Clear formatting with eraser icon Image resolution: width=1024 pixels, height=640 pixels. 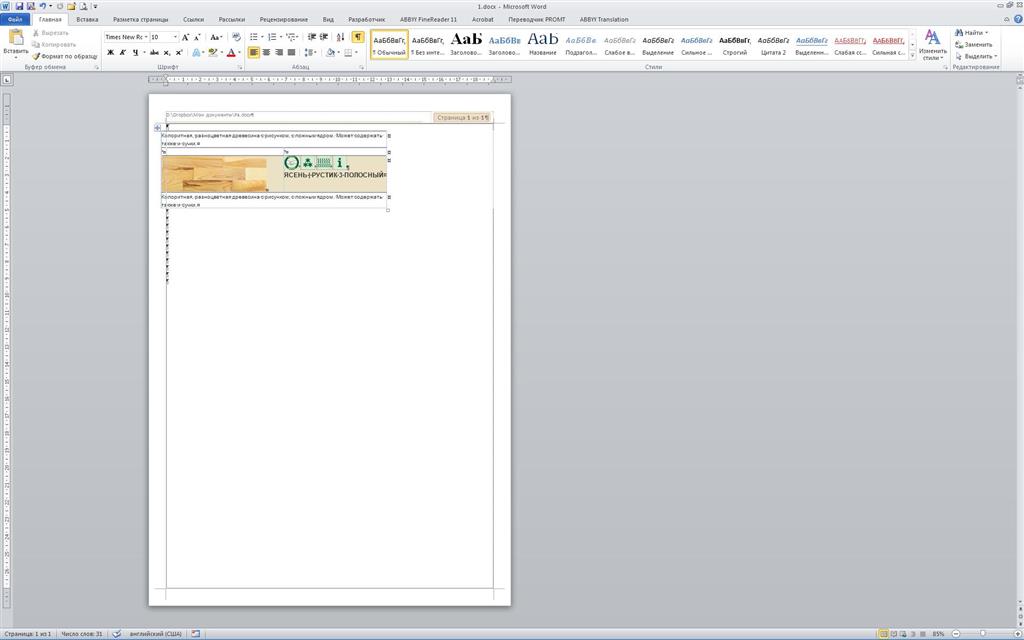[236, 37]
